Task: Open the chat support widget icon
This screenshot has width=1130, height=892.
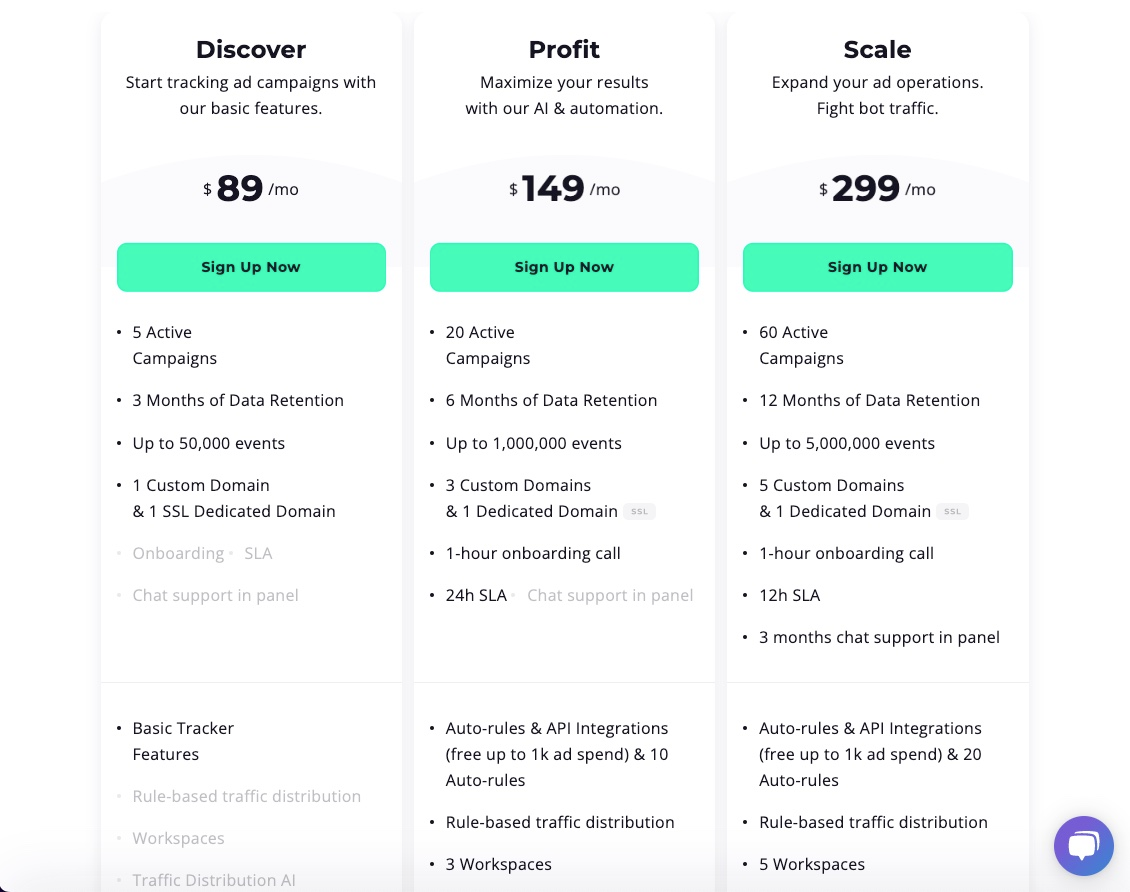Action: point(1083,845)
